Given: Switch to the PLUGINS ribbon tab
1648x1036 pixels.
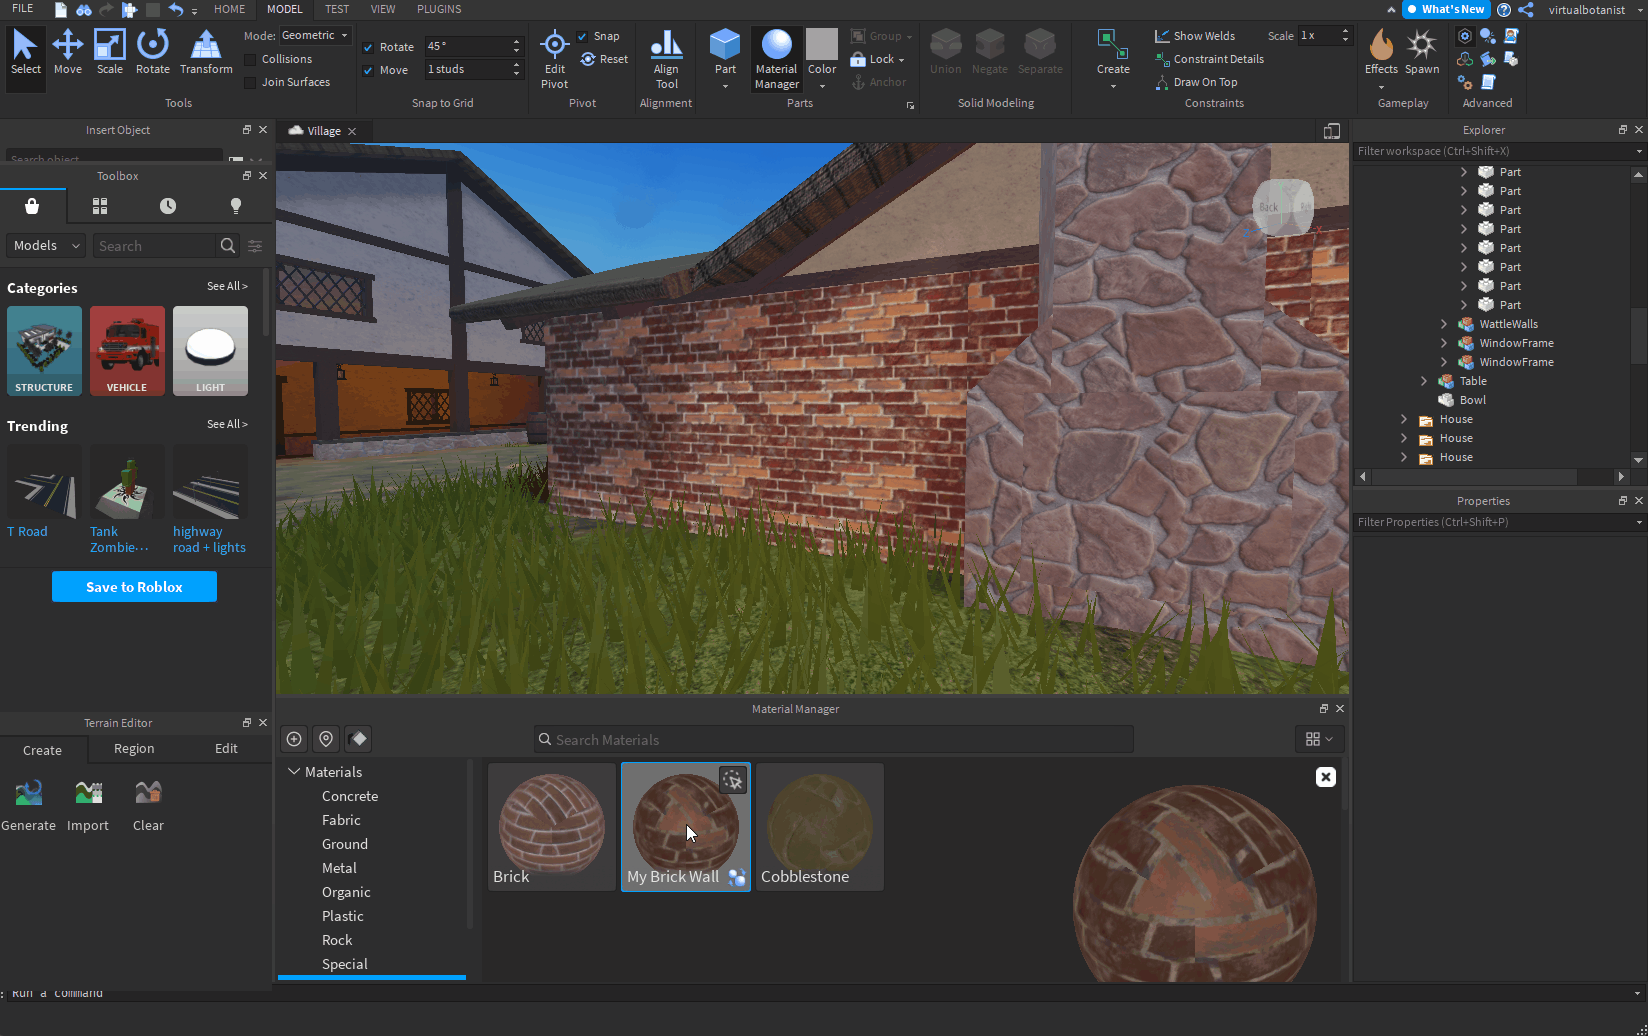Looking at the screenshot, I should coord(439,9).
